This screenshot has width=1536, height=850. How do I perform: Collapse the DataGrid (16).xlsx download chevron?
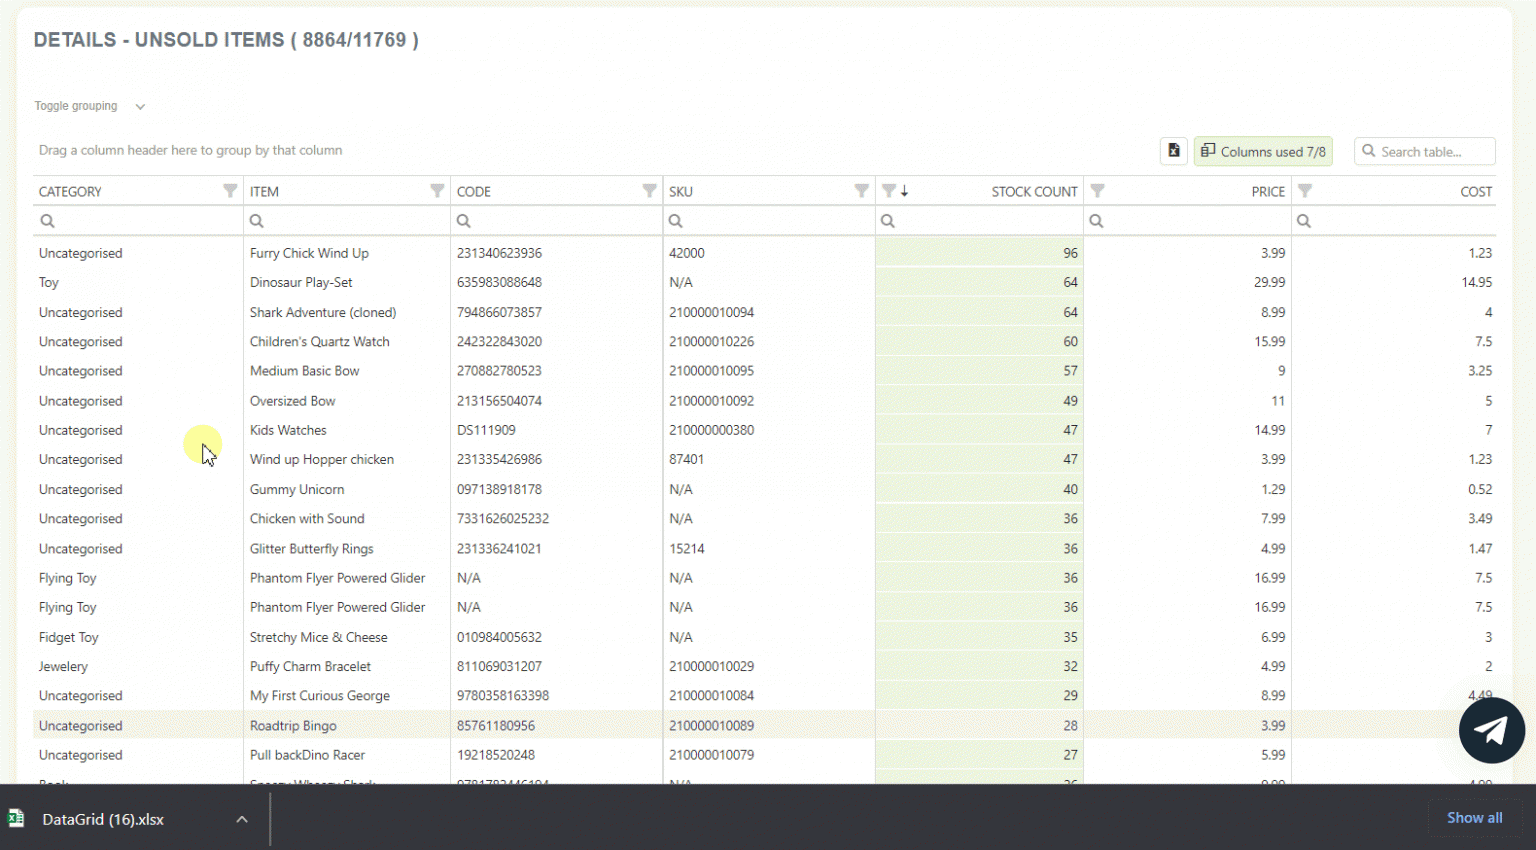(241, 818)
